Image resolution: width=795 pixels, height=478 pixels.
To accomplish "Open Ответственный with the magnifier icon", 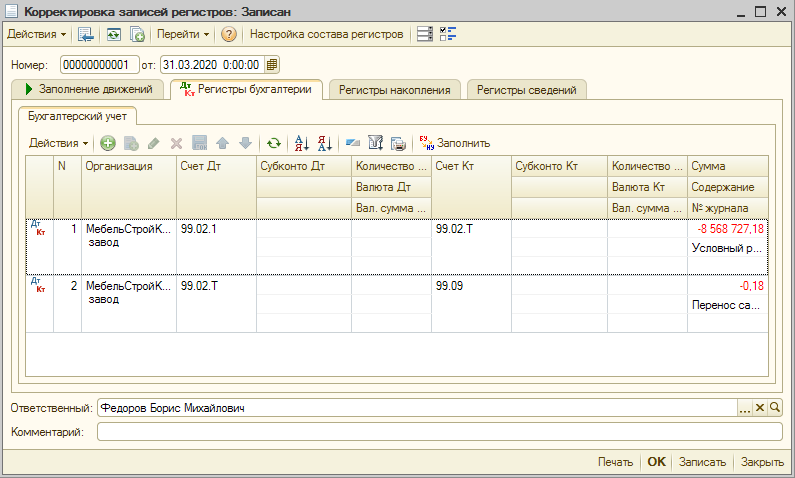I will [x=775, y=408].
